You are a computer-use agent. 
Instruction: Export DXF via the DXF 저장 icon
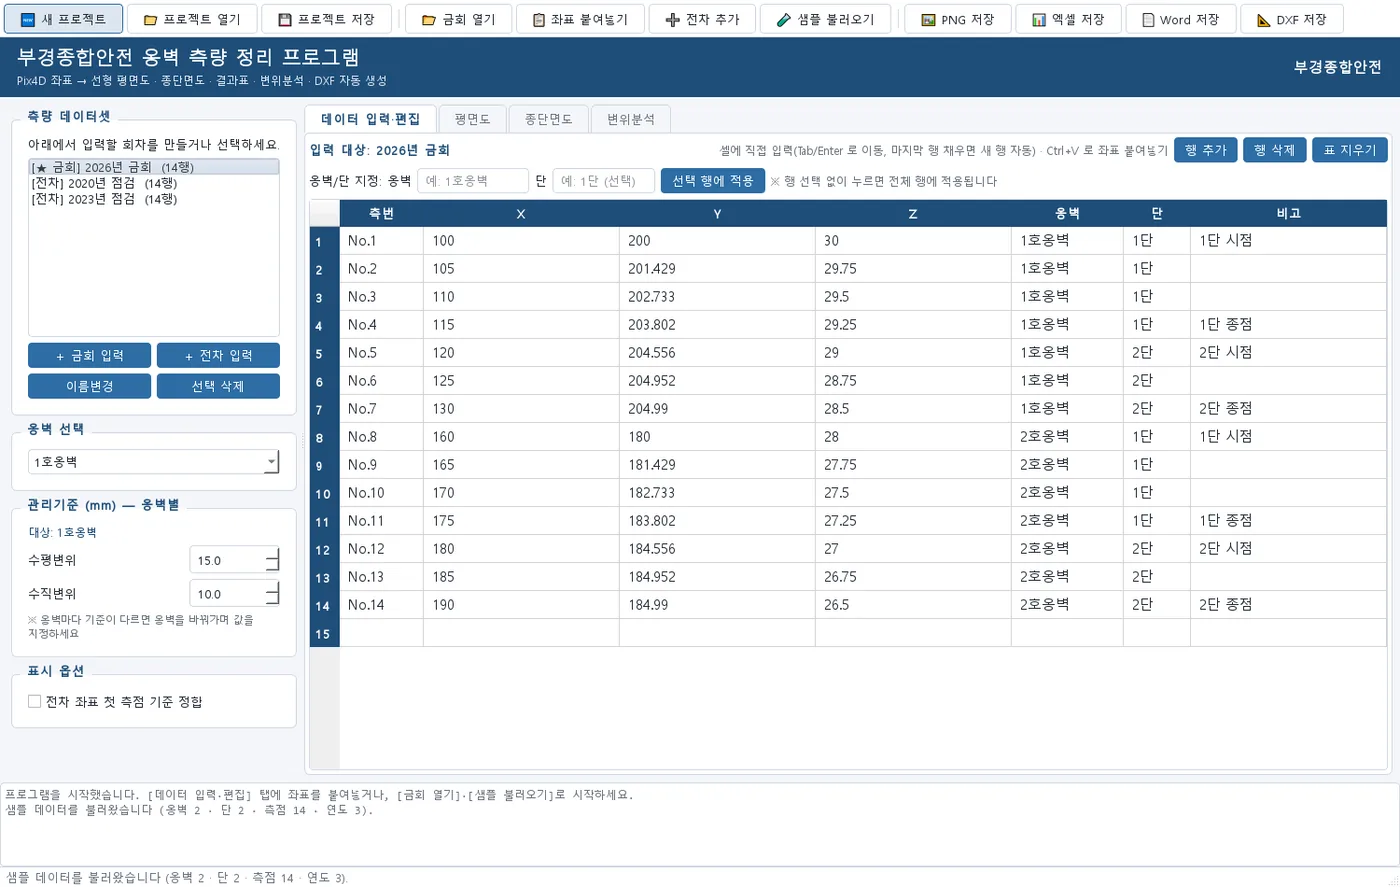click(1264, 20)
